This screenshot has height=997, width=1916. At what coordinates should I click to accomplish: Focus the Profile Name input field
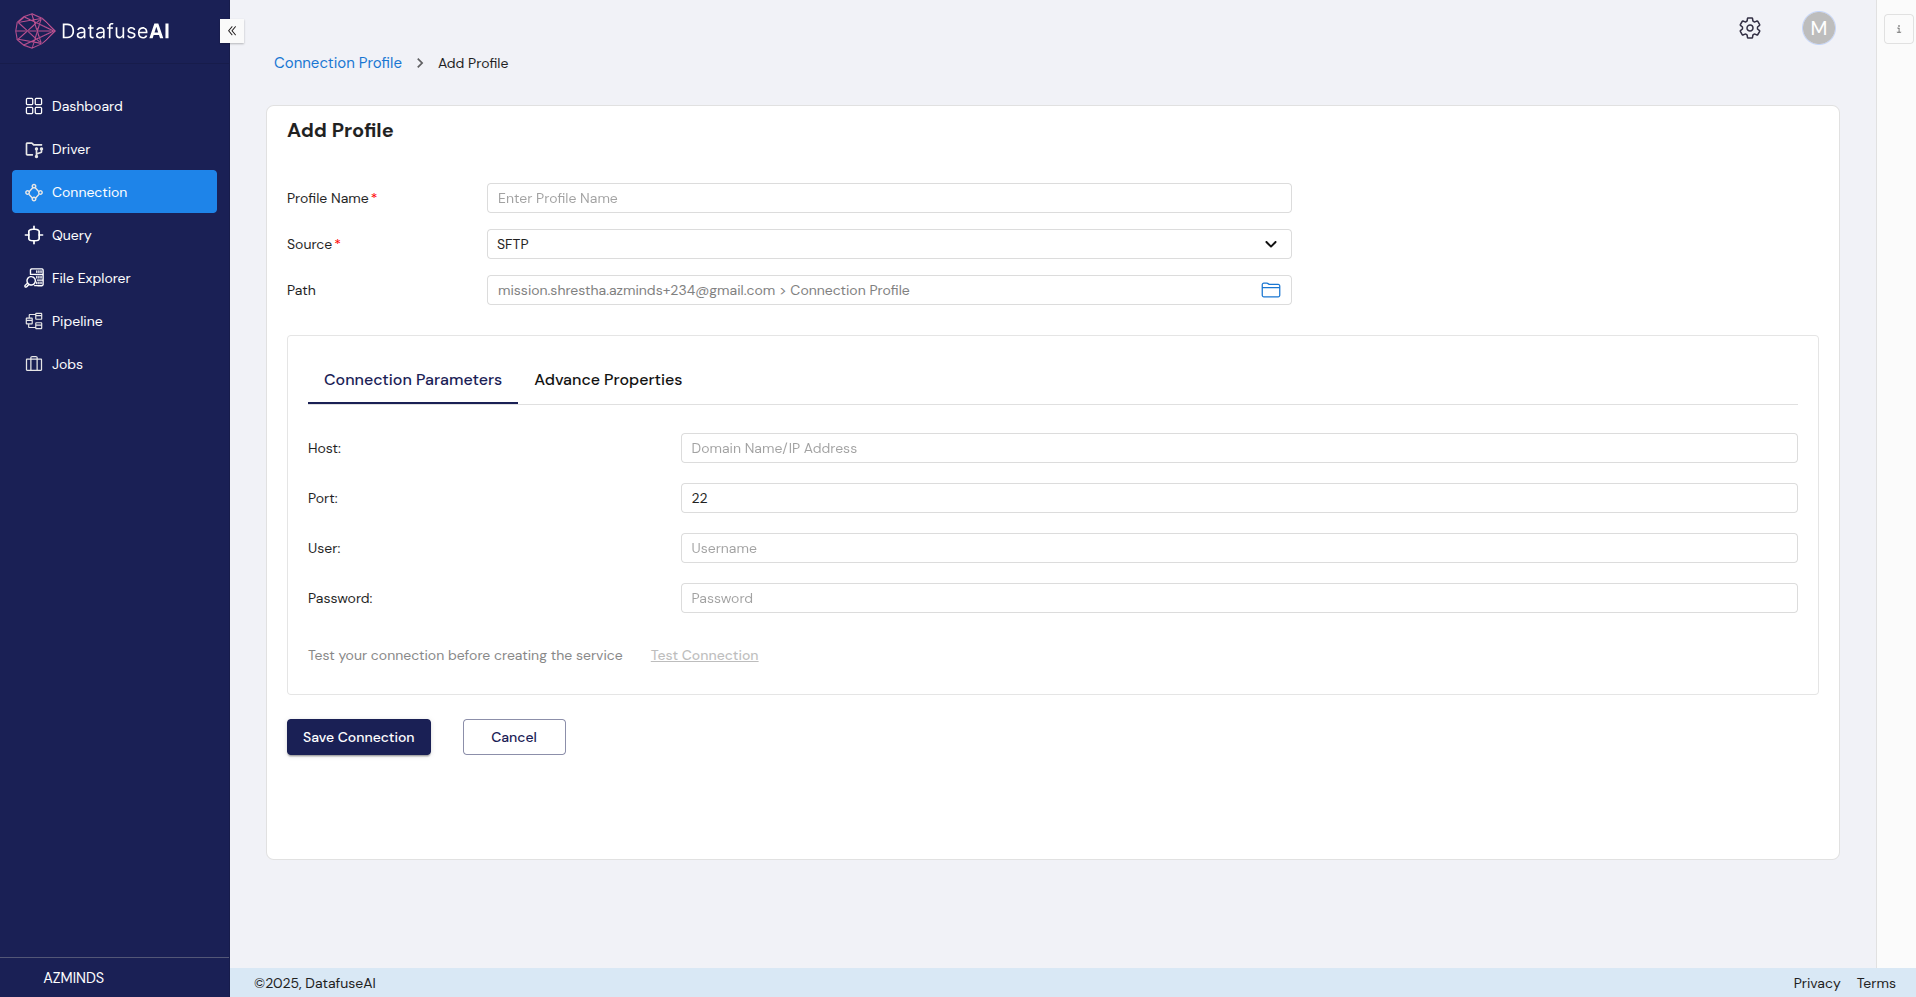coord(888,198)
